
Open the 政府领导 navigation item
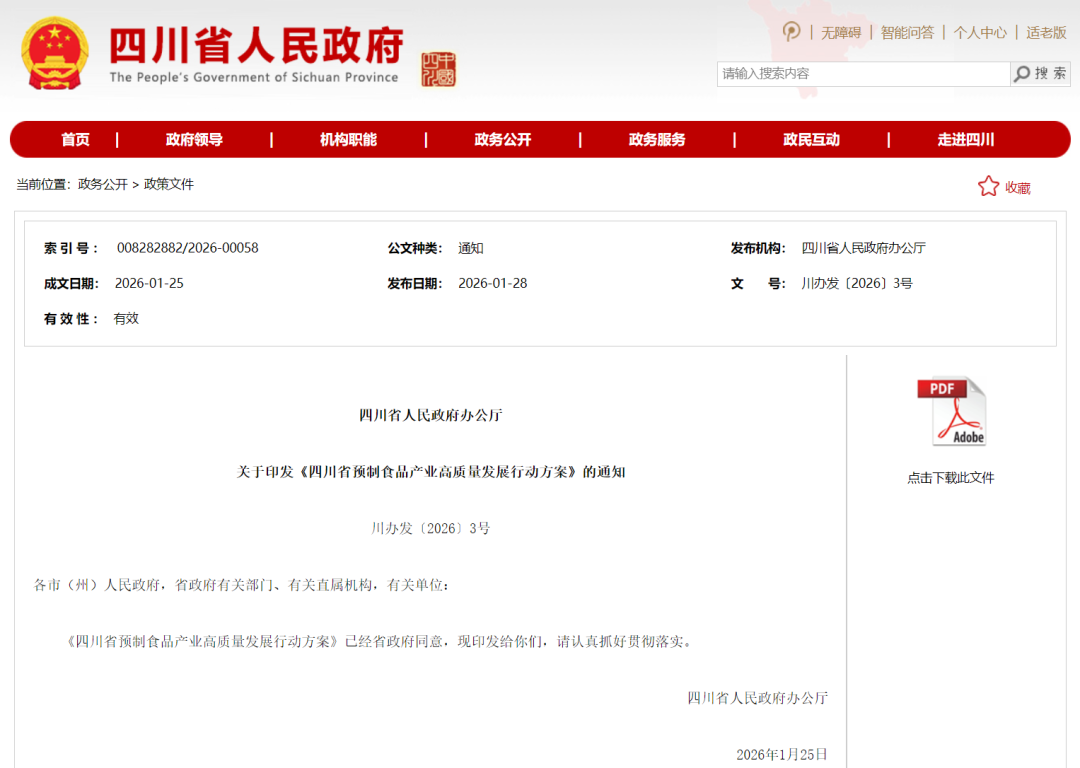(x=194, y=140)
